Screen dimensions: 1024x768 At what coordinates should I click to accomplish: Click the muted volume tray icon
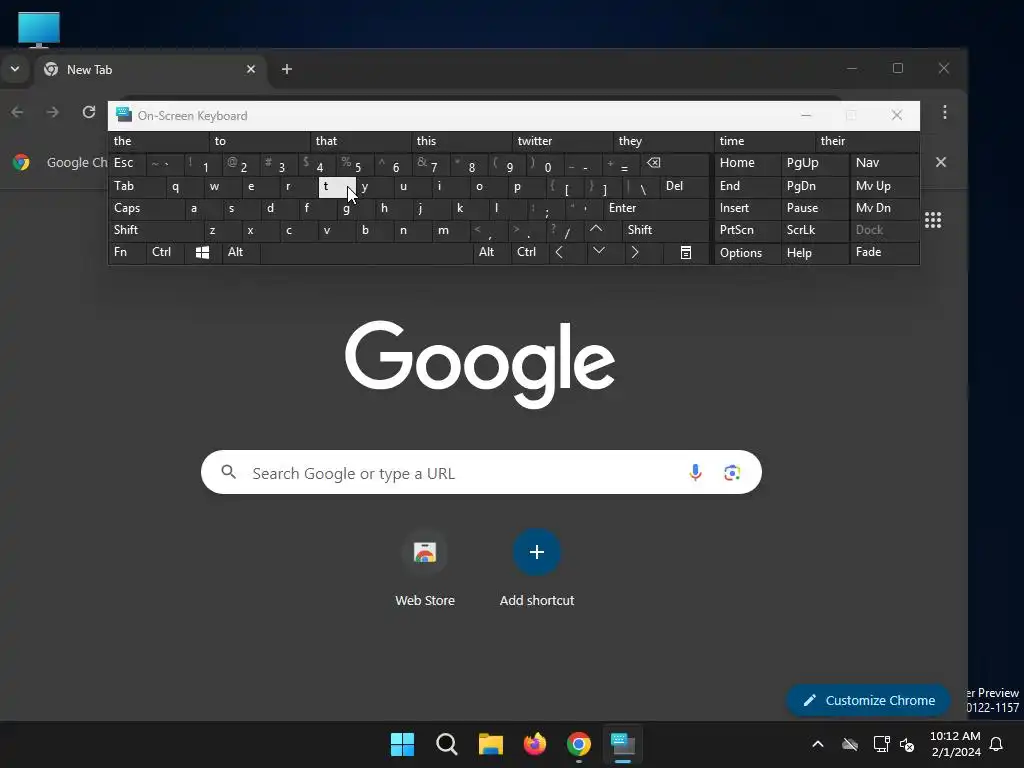[x=907, y=744]
